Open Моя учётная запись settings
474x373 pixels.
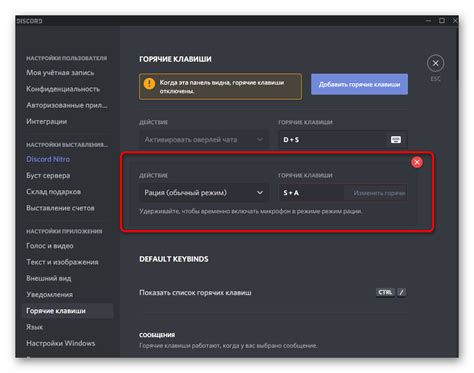click(x=60, y=73)
